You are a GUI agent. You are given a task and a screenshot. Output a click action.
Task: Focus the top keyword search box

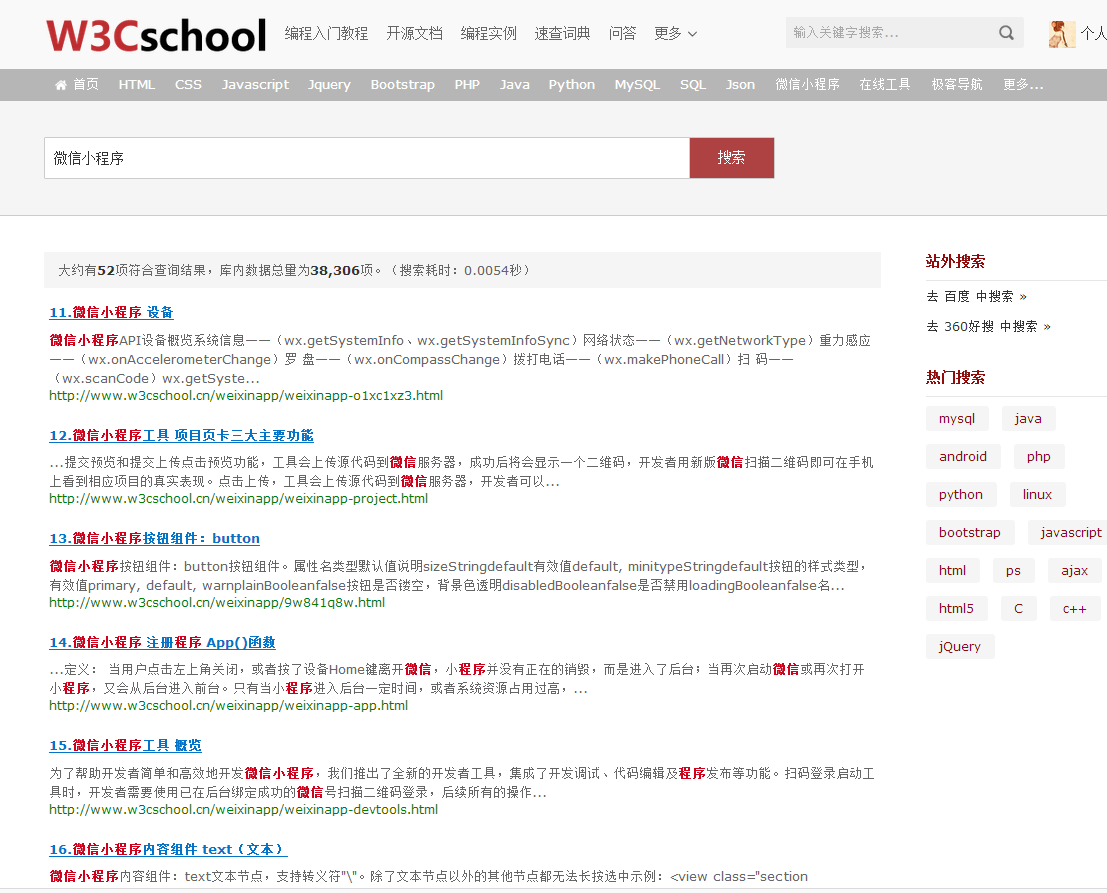tap(890, 33)
